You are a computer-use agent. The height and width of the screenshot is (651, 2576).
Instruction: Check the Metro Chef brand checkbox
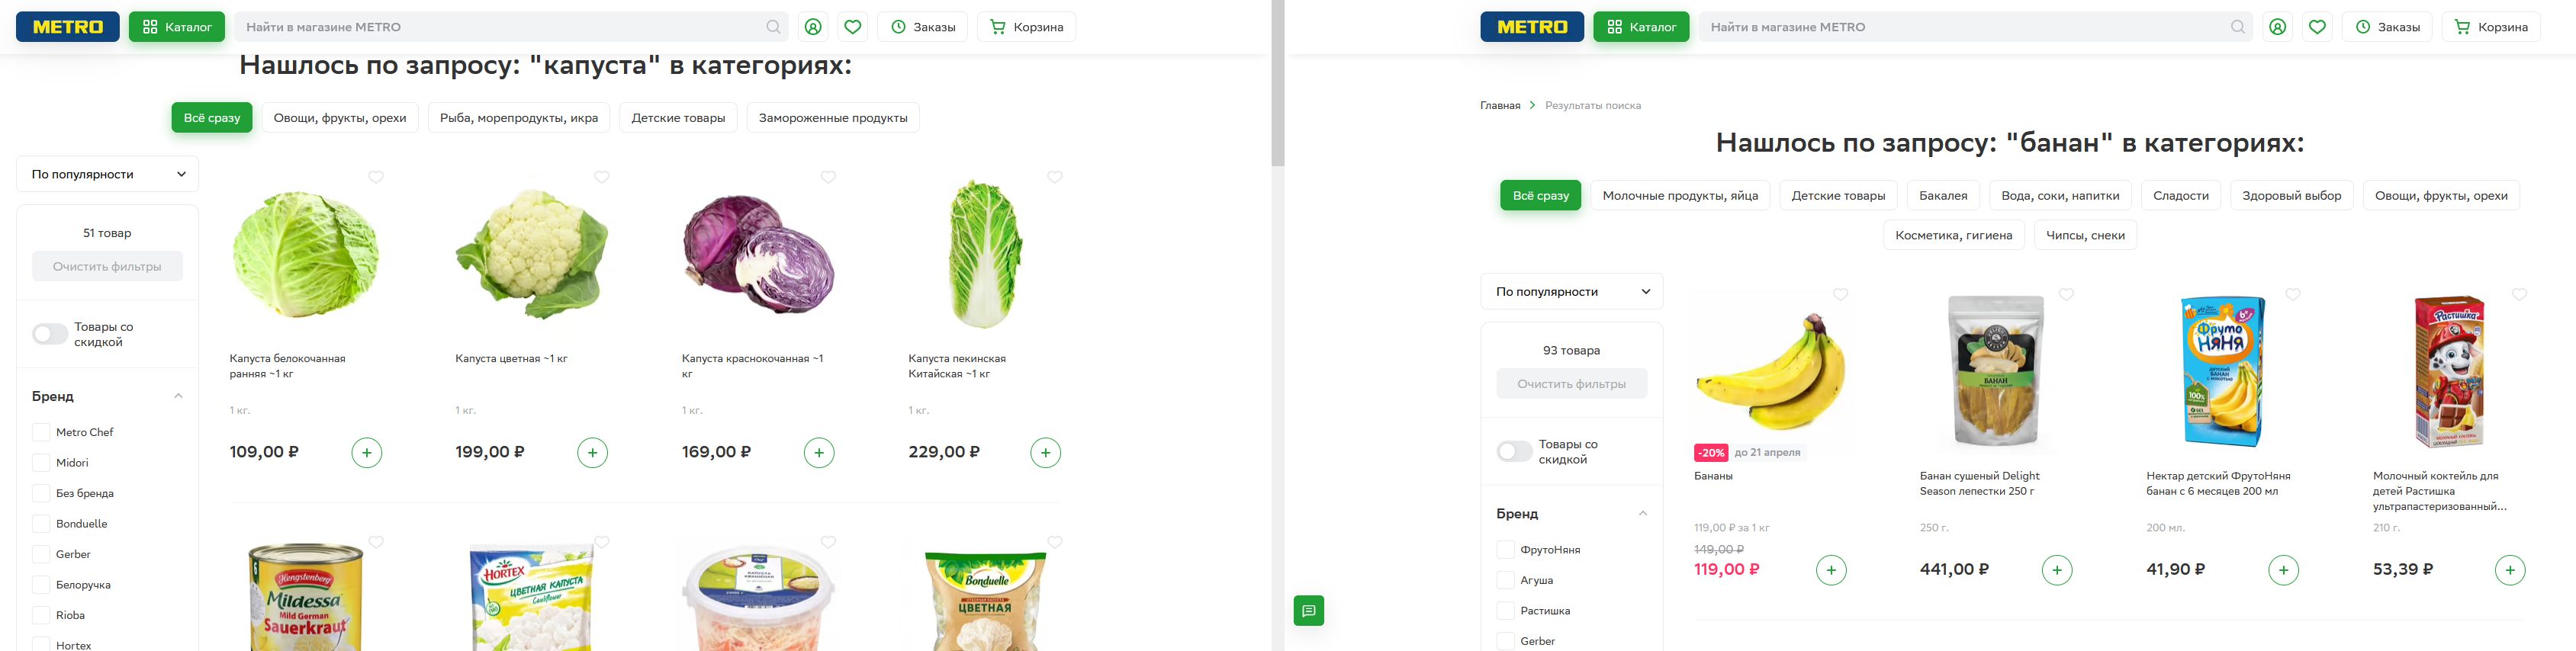point(41,432)
